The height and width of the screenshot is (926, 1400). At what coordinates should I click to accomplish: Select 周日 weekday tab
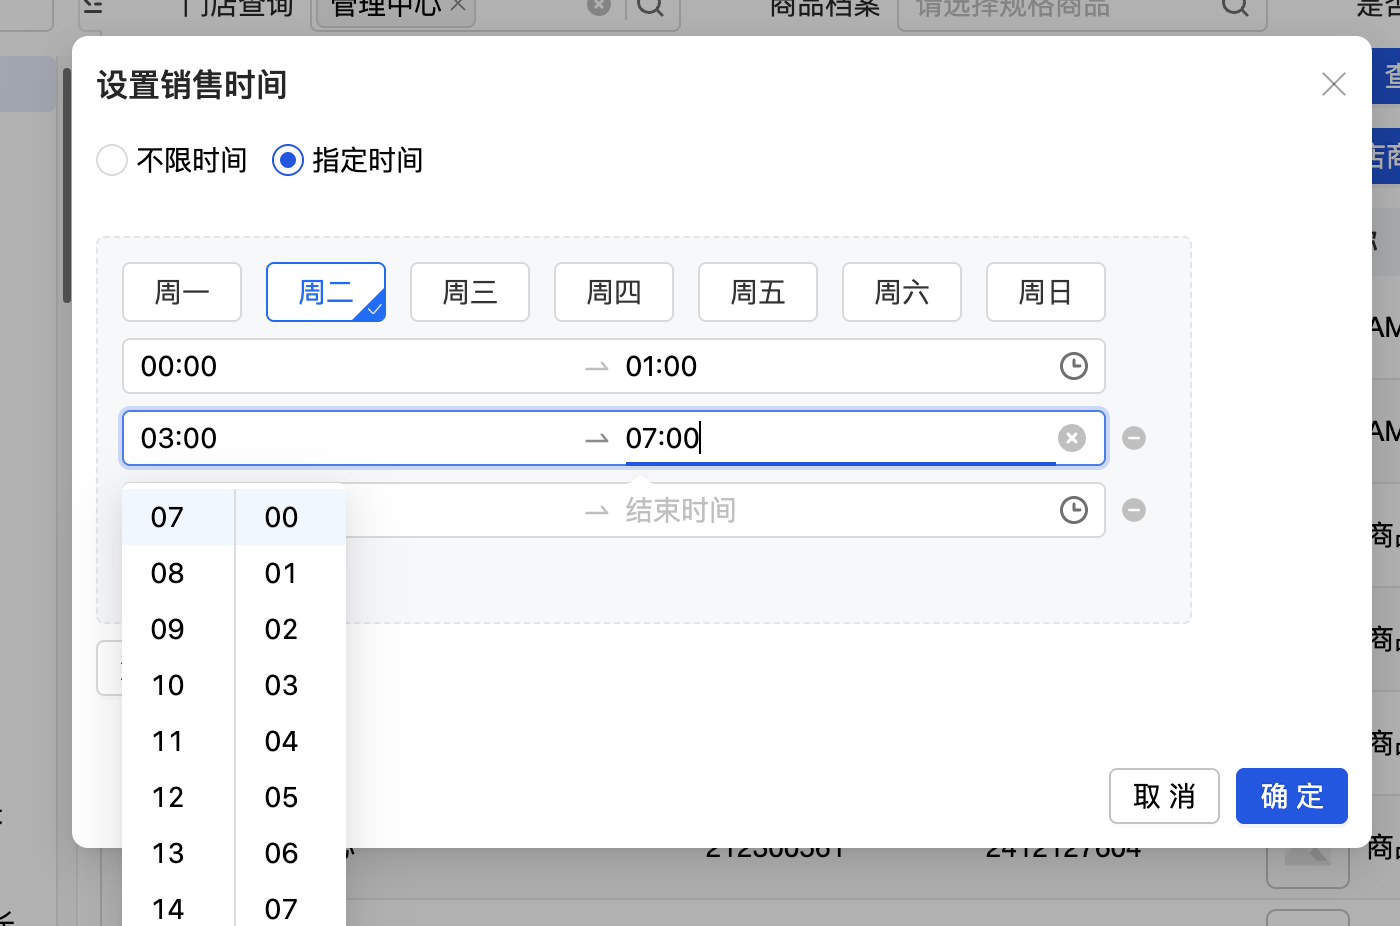click(1045, 292)
